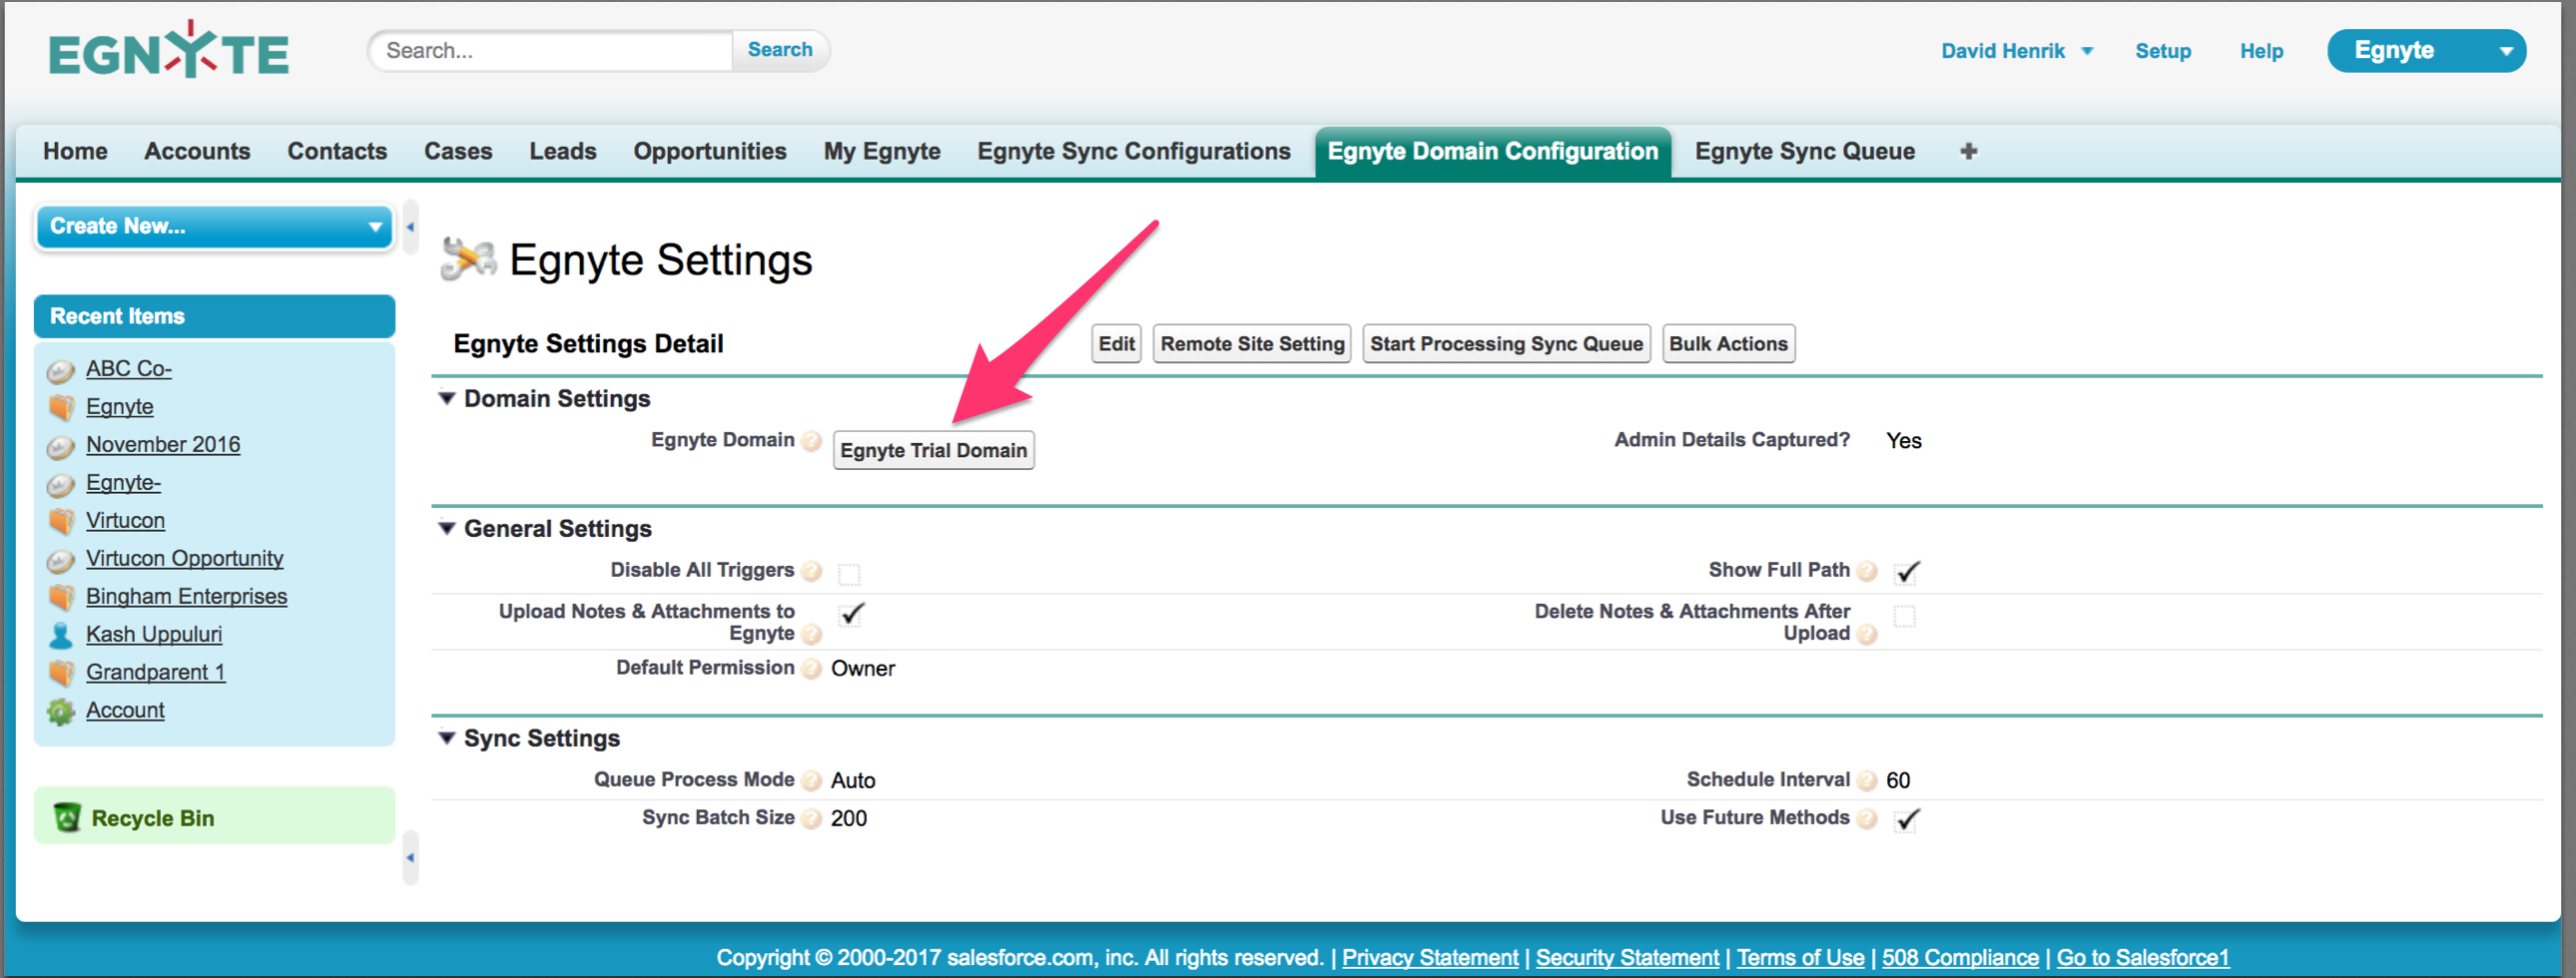
Task: Open David Henrik user menu
Action: click(x=2017, y=51)
